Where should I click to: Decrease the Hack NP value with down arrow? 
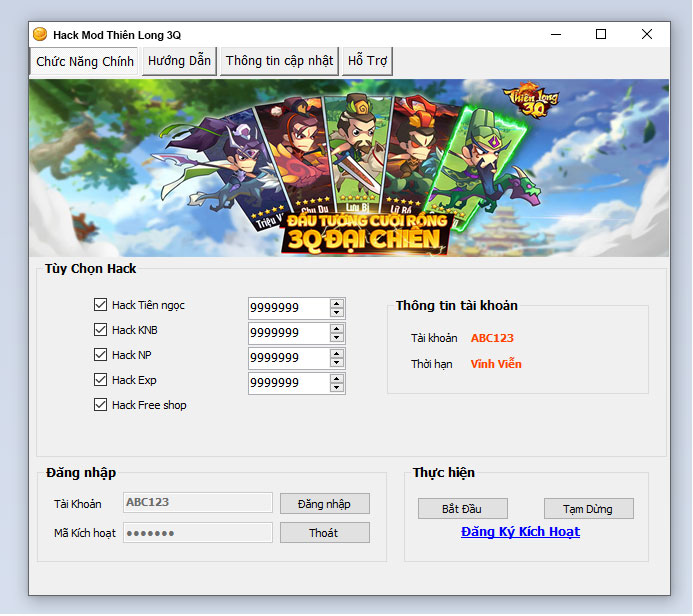[337, 363]
